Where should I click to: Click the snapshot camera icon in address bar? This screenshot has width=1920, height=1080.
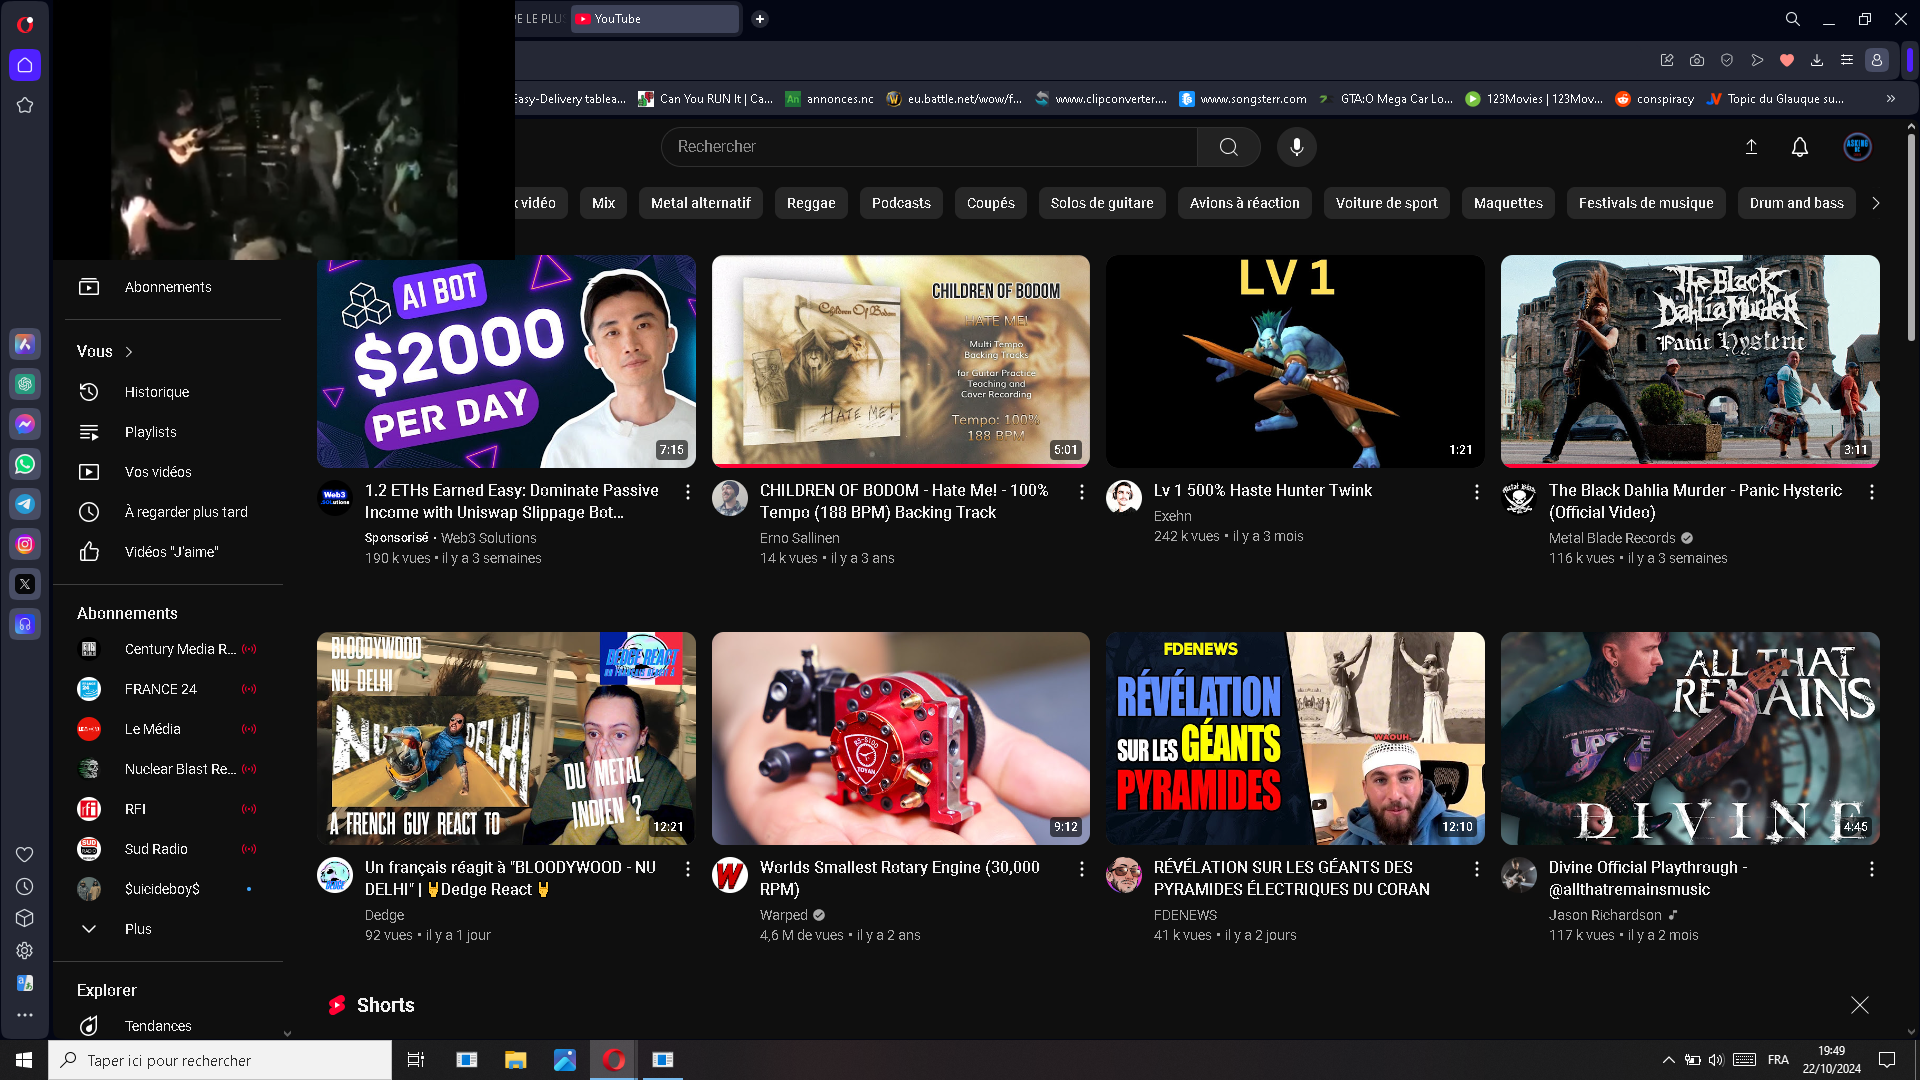coord(1697,60)
